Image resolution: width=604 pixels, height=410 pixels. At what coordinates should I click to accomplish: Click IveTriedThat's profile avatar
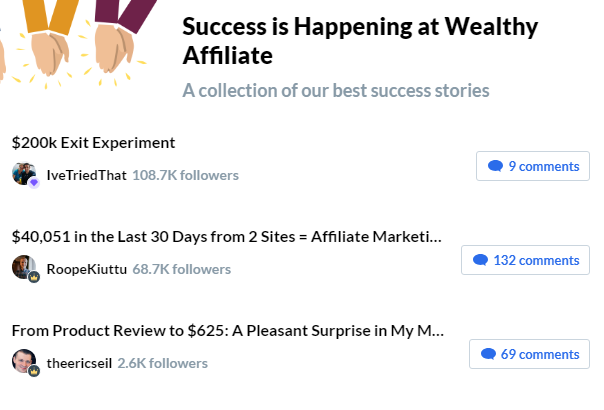(x=23, y=173)
